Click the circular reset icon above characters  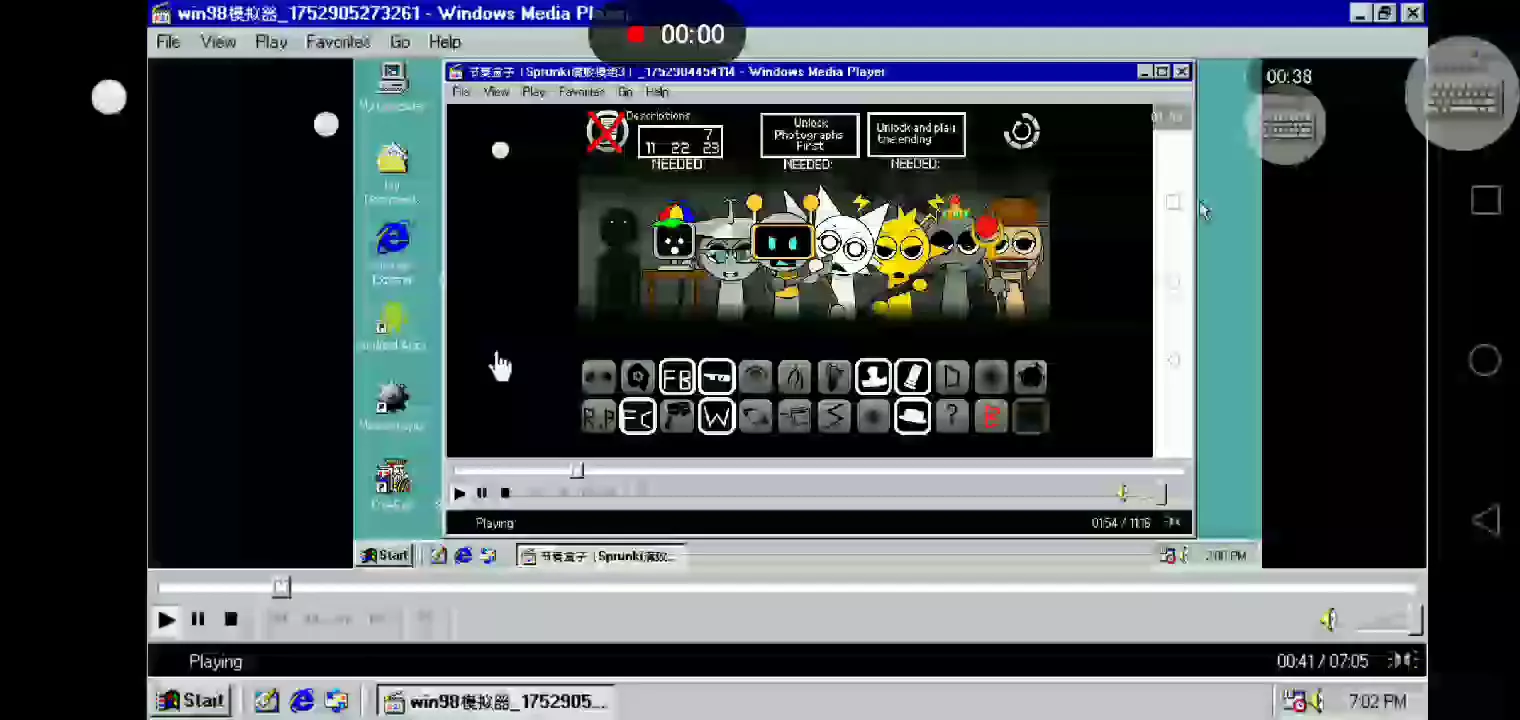click(1021, 132)
